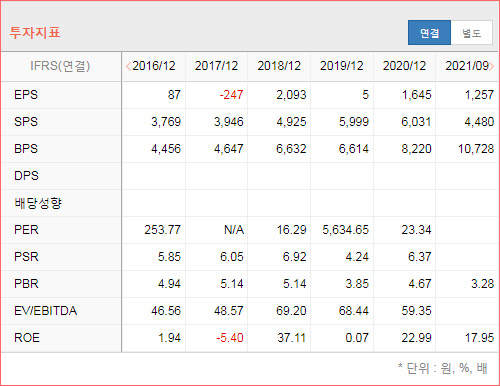Click PSR value 6.92
The image size is (500, 386).
tap(295, 257)
